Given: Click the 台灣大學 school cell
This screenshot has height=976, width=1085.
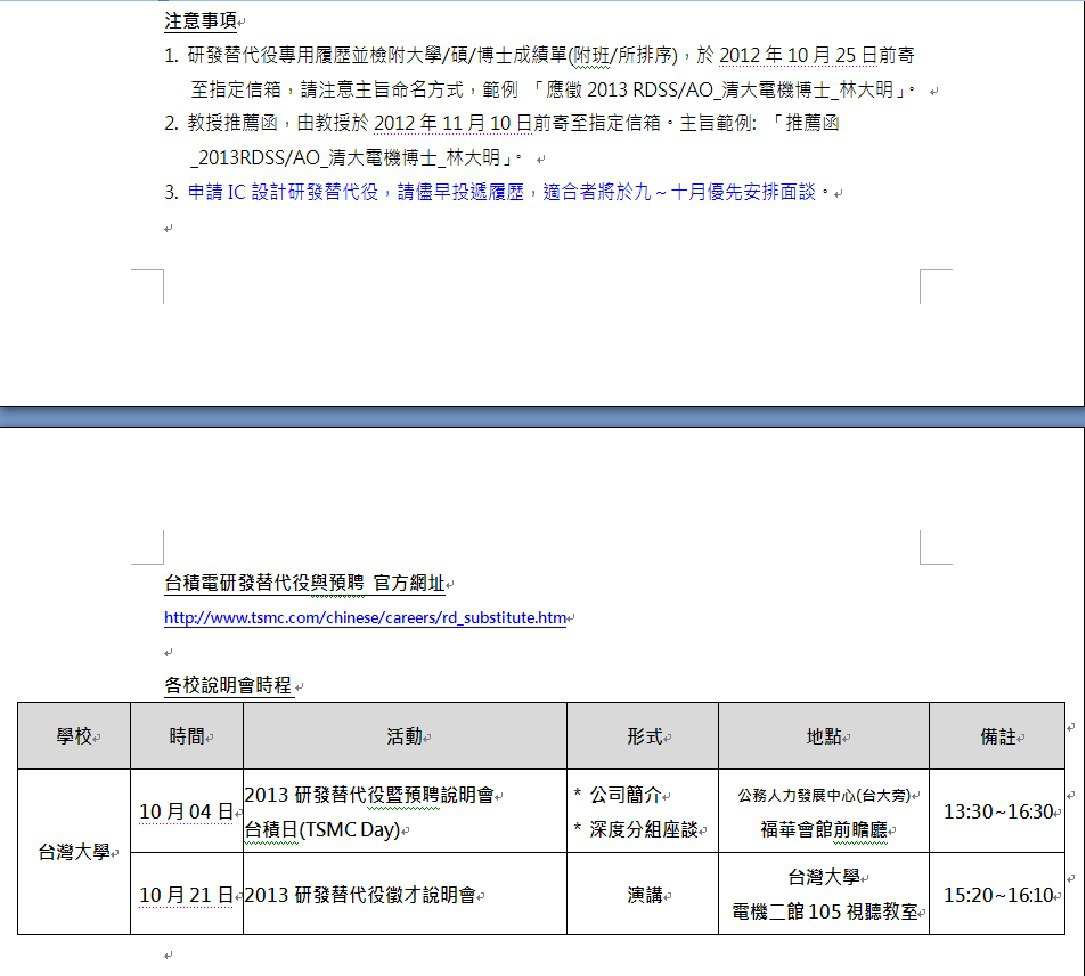Looking at the screenshot, I should [x=74, y=852].
